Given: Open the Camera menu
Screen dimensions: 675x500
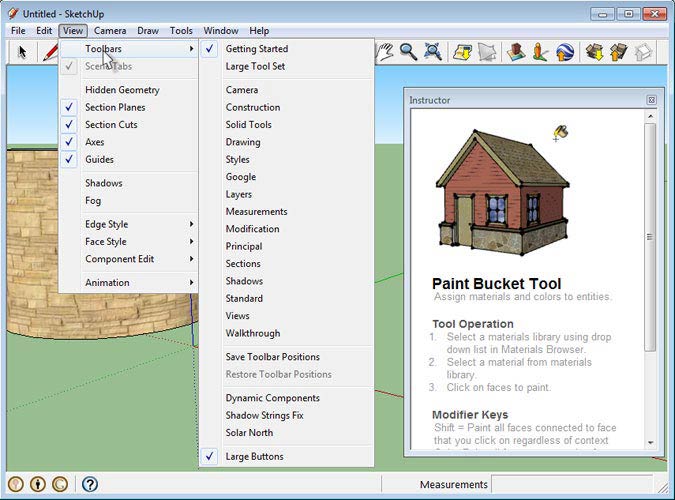Looking at the screenshot, I should pos(110,31).
